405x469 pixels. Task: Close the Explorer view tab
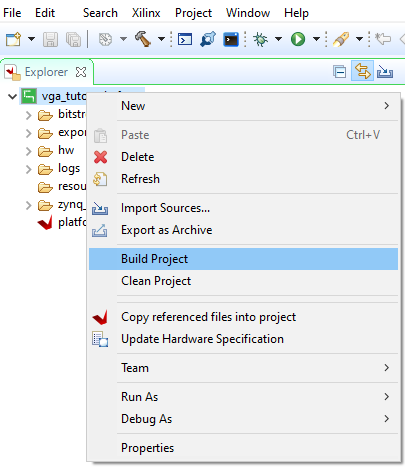point(81,72)
